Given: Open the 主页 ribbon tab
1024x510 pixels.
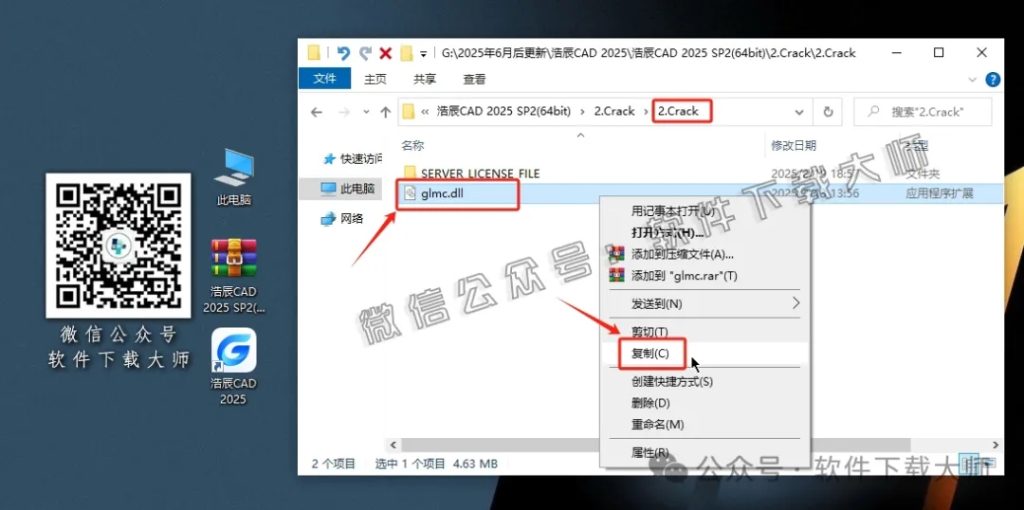Looking at the screenshot, I should pyautogui.click(x=376, y=79).
